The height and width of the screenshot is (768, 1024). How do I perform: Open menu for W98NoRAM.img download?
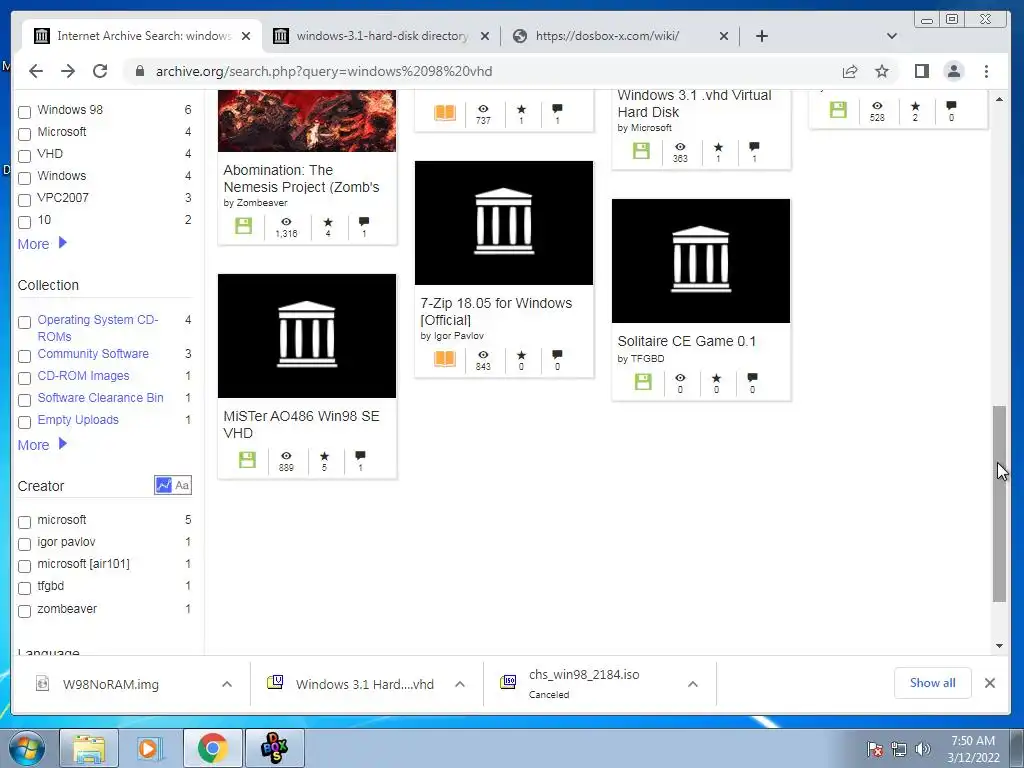coord(227,684)
